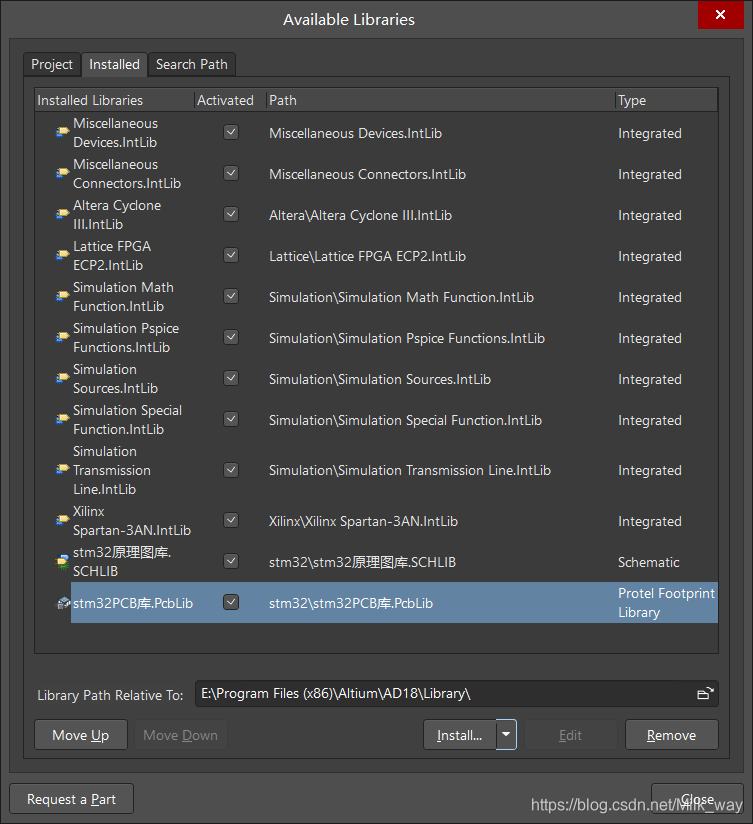Click Request a Part button

[x=71, y=799]
